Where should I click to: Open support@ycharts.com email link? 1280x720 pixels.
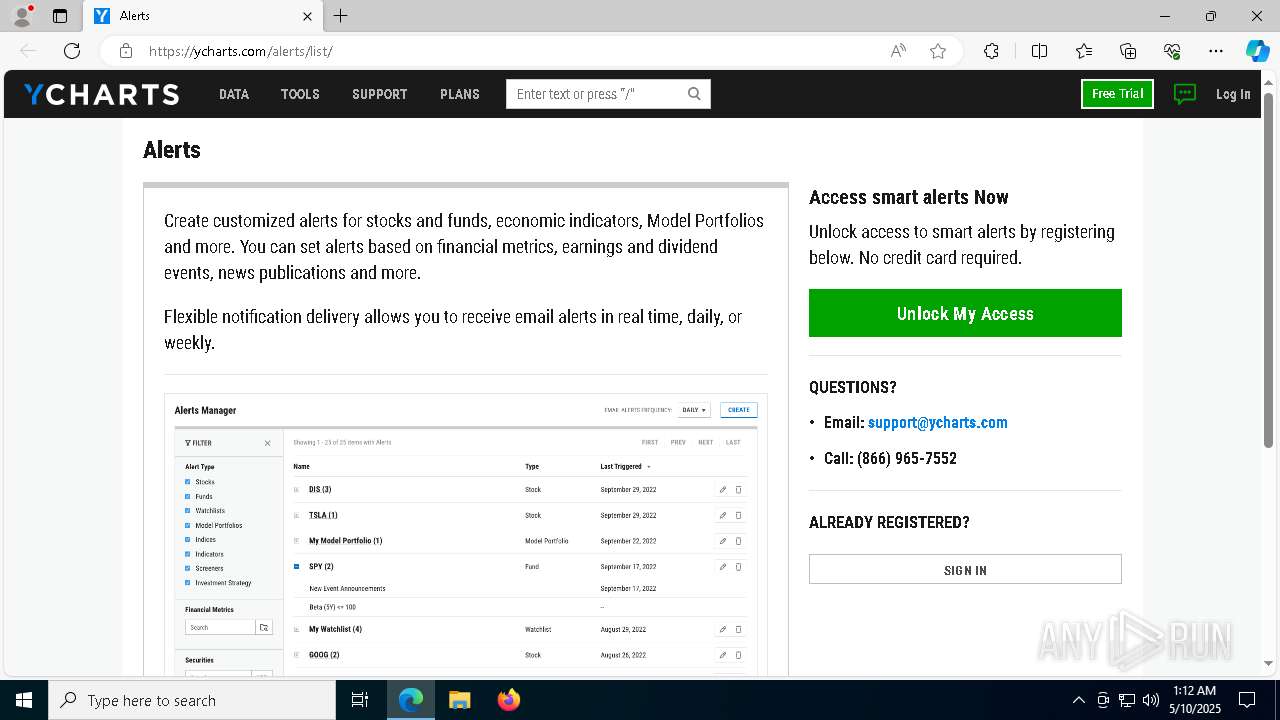pyautogui.click(x=937, y=422)
